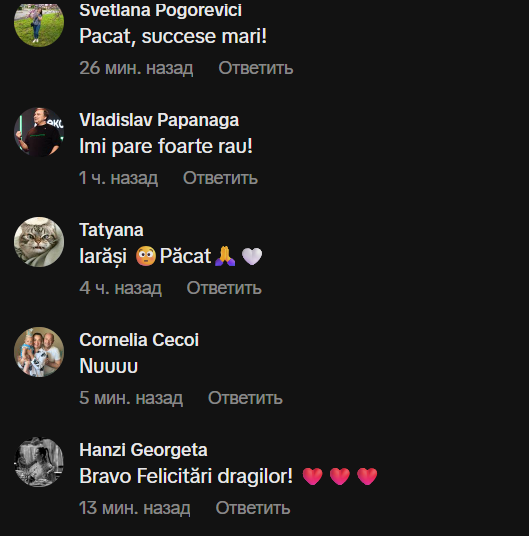This screenshot has width=529, height=536.
Task: Open Cornelia Cecoi's family avatar
Action: pyautogui.click(x=39, y=352)
